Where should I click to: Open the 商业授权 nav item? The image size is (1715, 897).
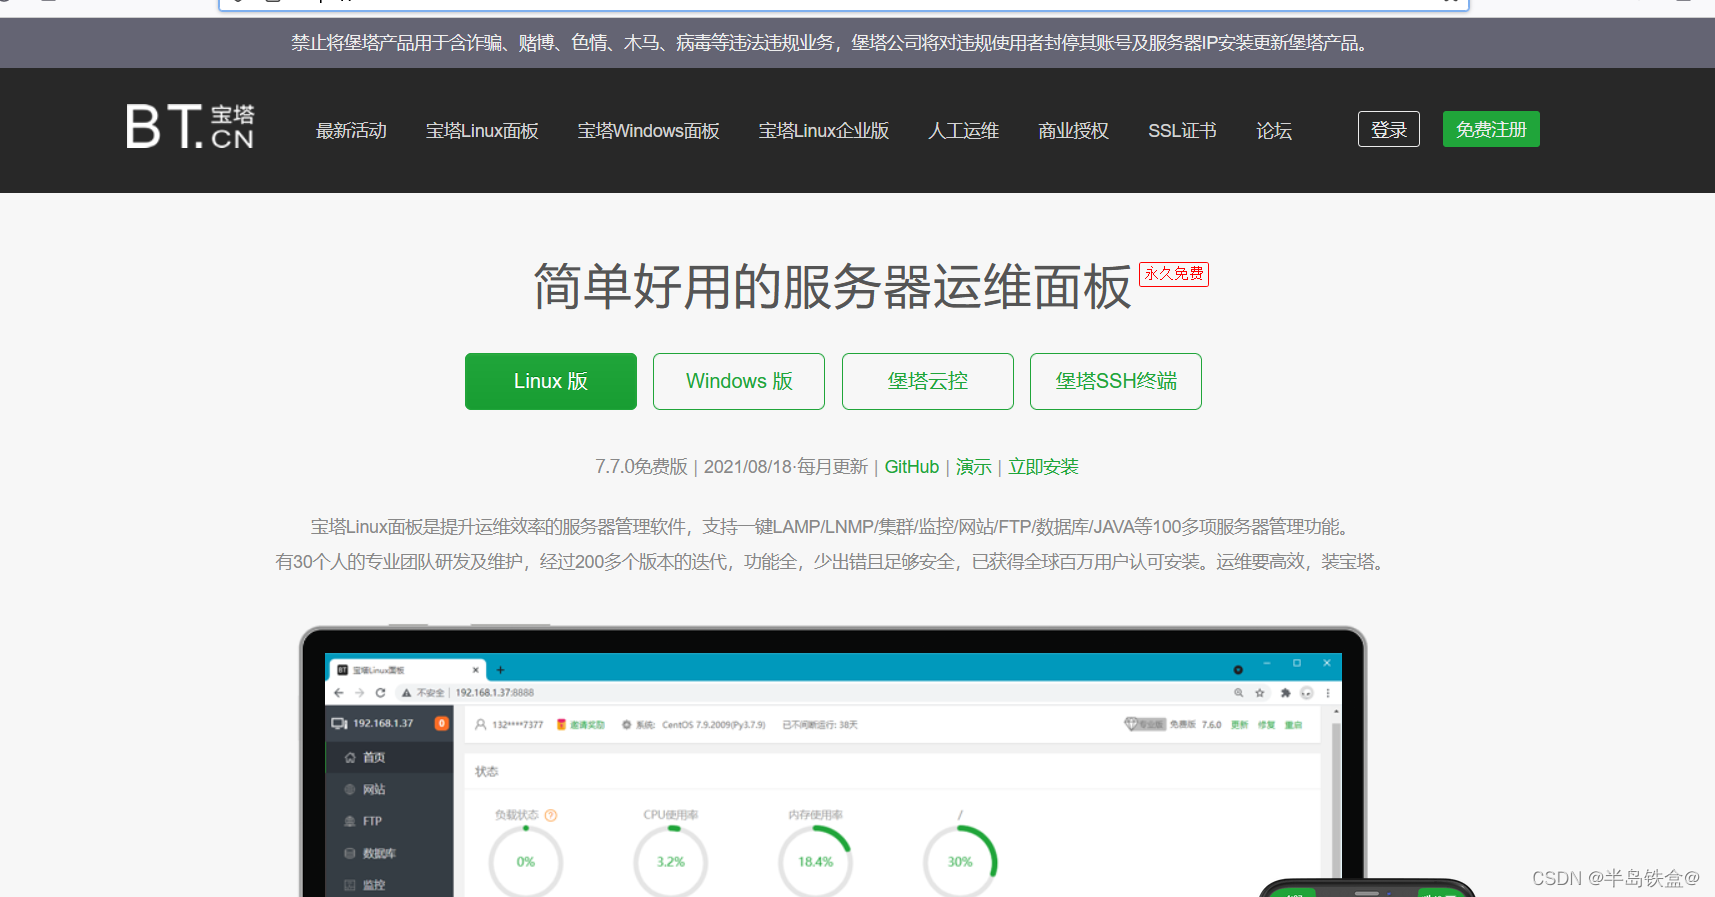[1074, 131]
